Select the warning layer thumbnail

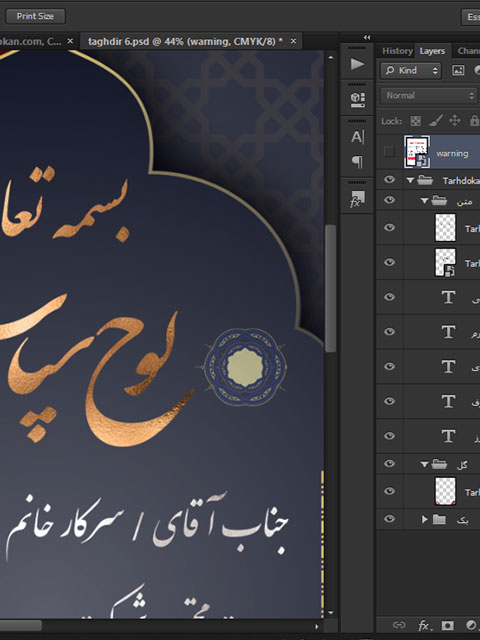(417, 152)
